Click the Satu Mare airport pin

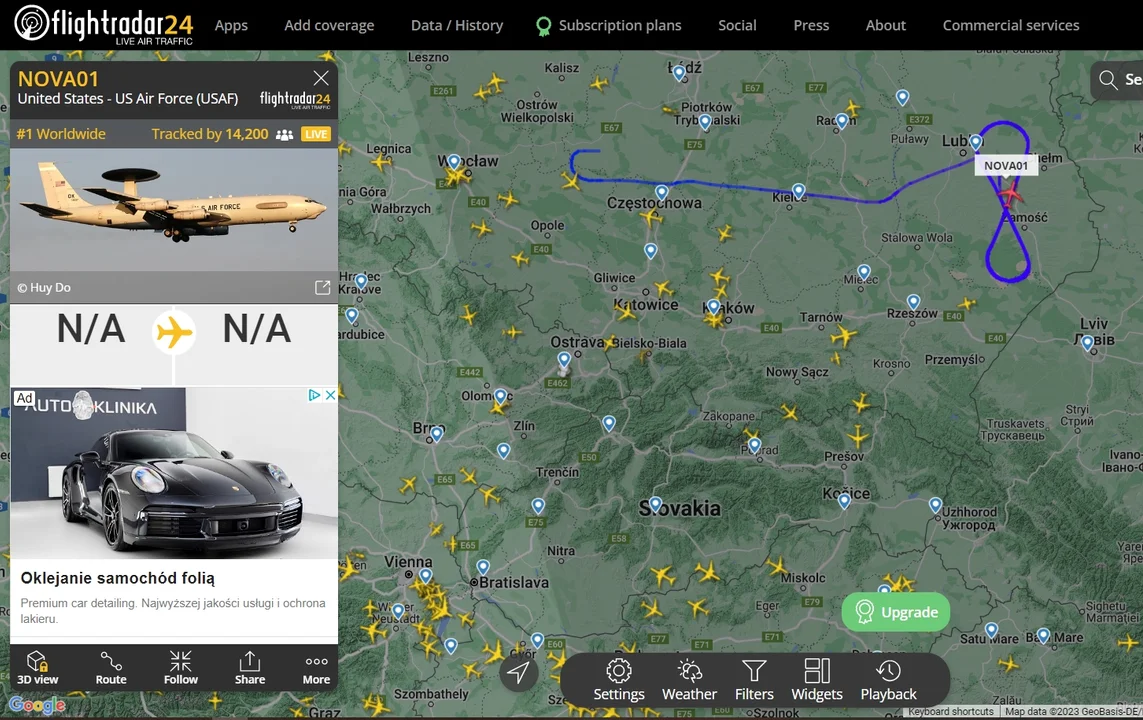(991, 630)
